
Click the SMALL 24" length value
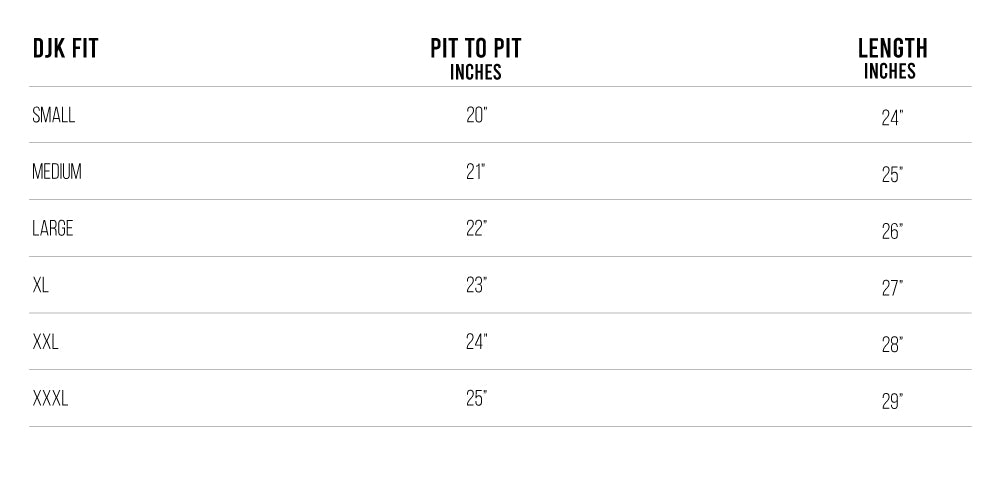pyautogui.click(x=892, y=117)
